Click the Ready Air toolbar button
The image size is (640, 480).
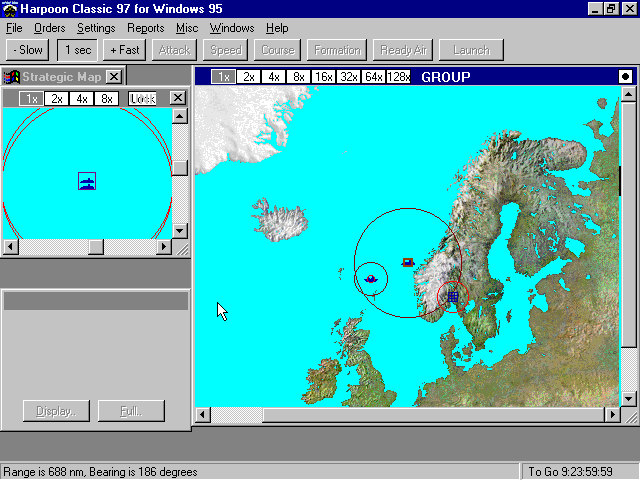pyautogui.click(x=403, y=50)
